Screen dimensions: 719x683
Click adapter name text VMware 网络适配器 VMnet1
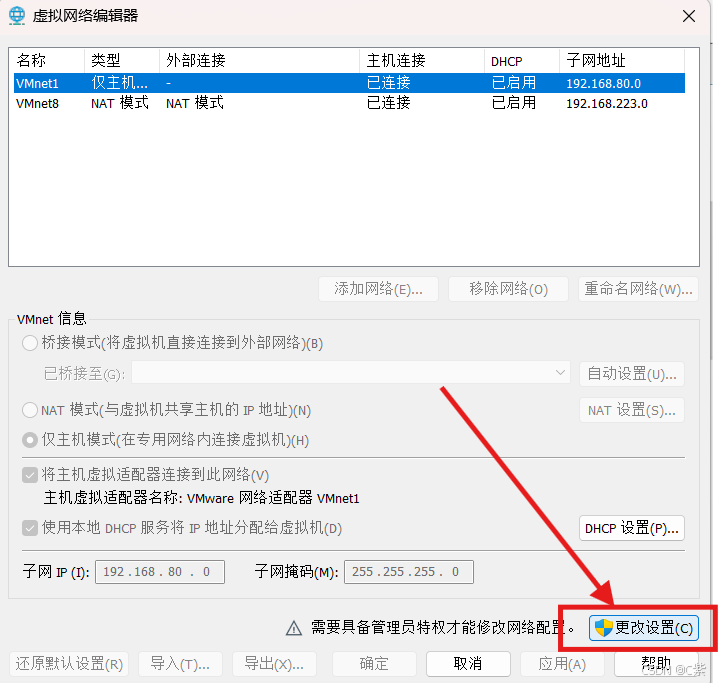tap(273, 498)
